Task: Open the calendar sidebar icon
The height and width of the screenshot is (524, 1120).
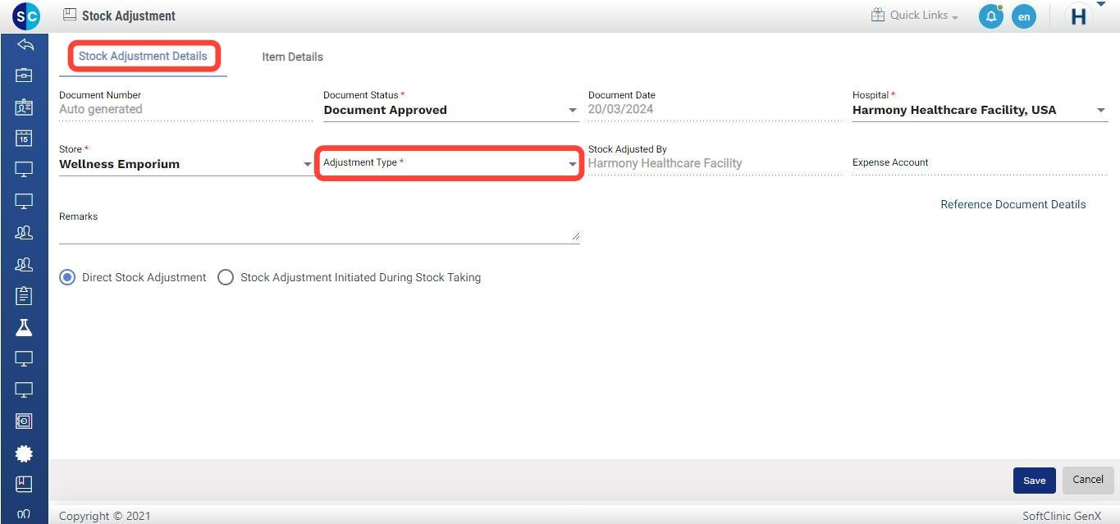Action: [x=24, y=138]
